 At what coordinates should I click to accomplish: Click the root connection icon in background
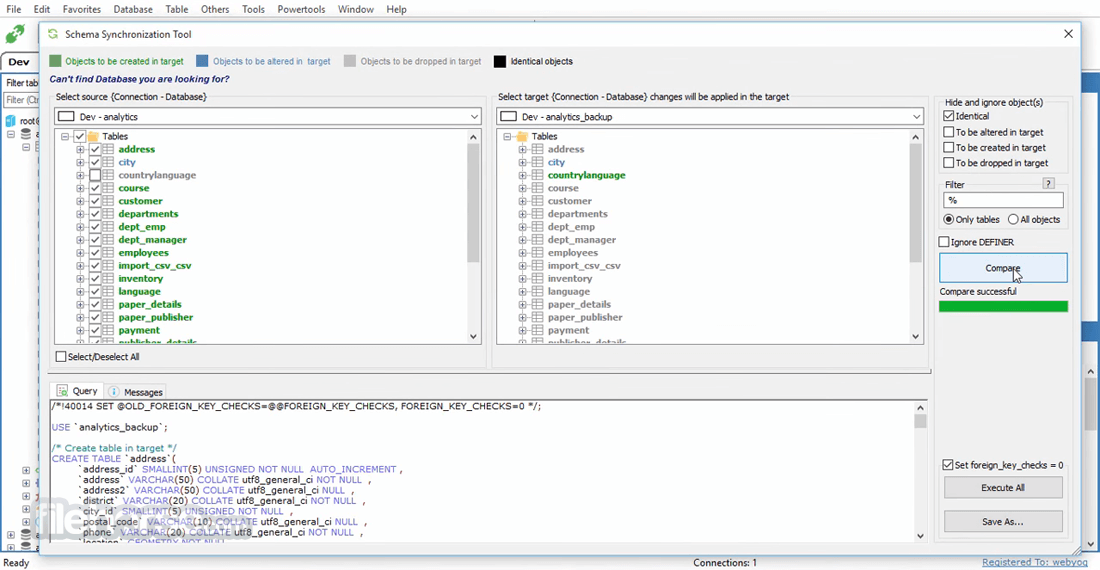pyautogui.click(x=11, y=121)
